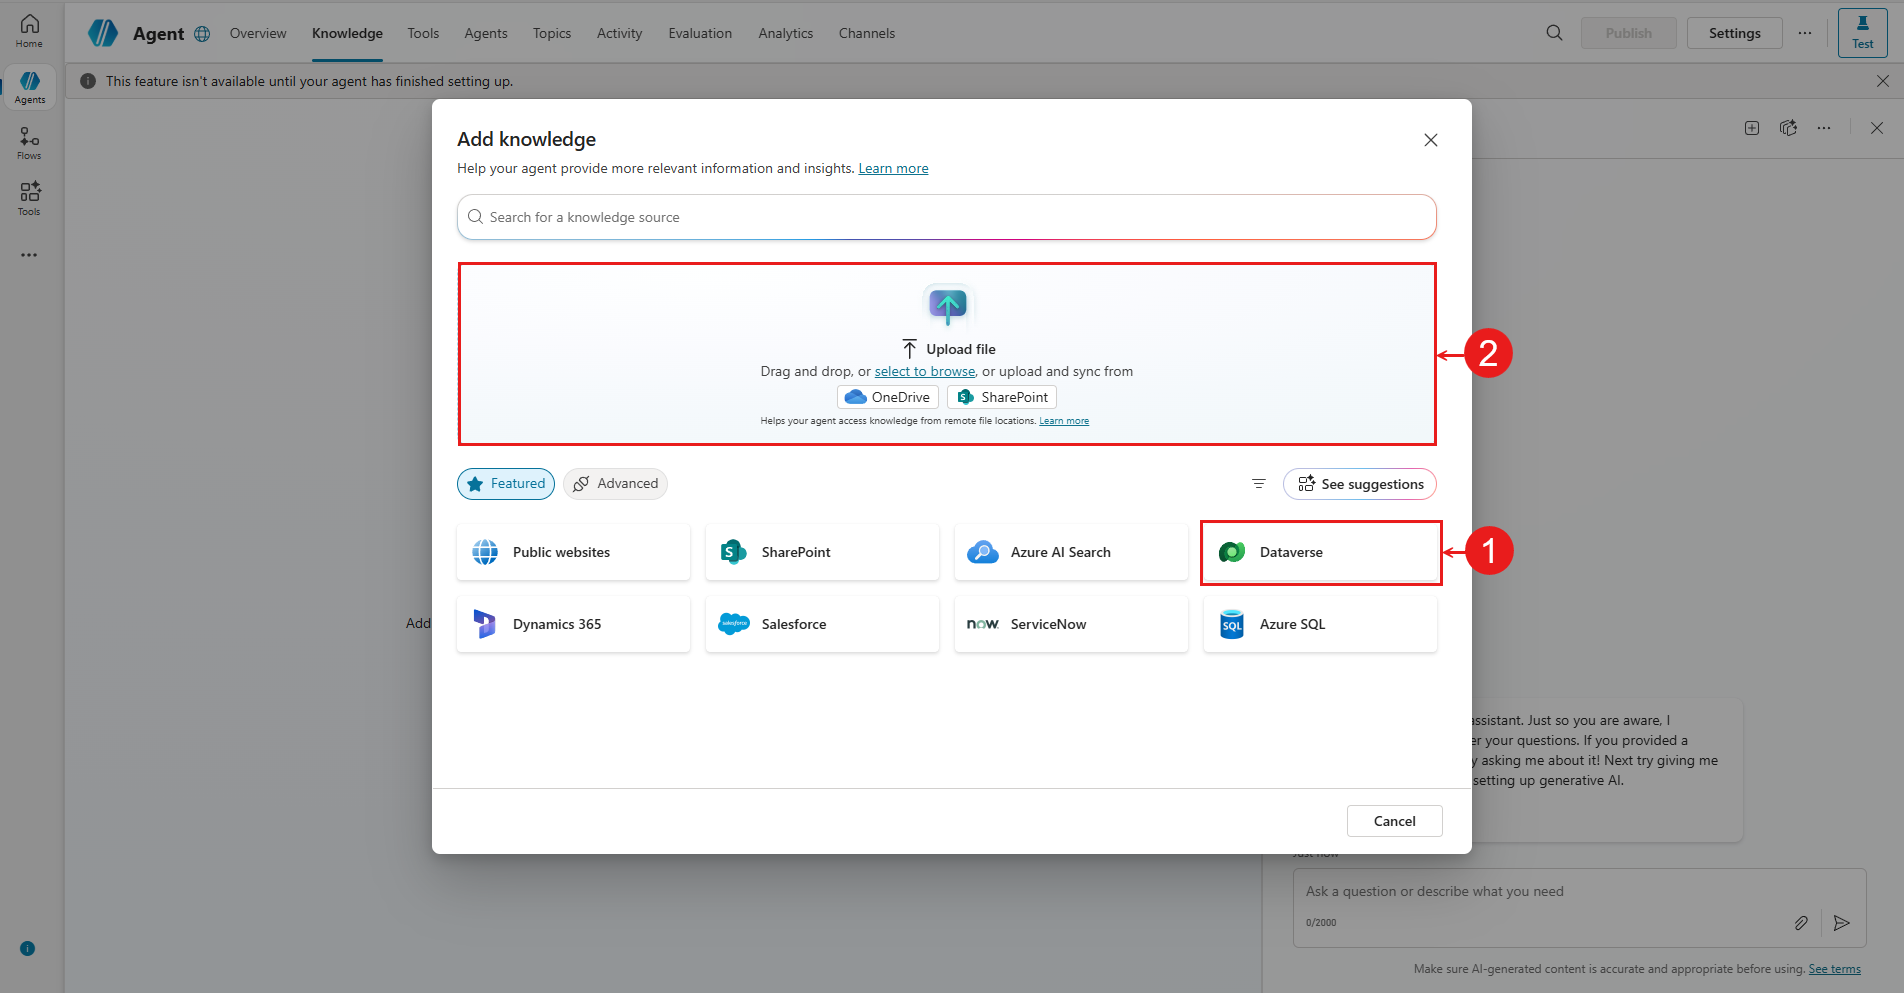
Task: Click the select to browse link
Action: 925,371
